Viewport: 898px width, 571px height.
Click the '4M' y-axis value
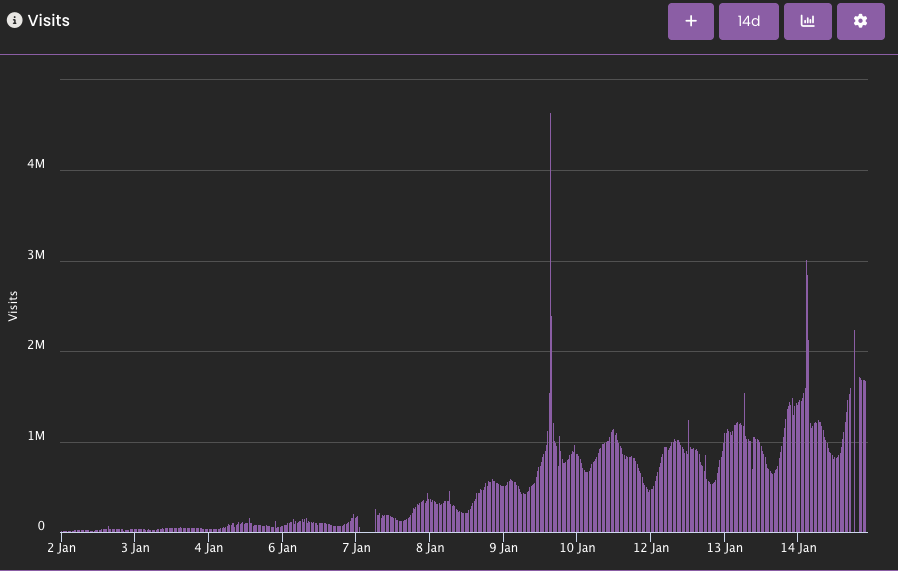(36, 164)
